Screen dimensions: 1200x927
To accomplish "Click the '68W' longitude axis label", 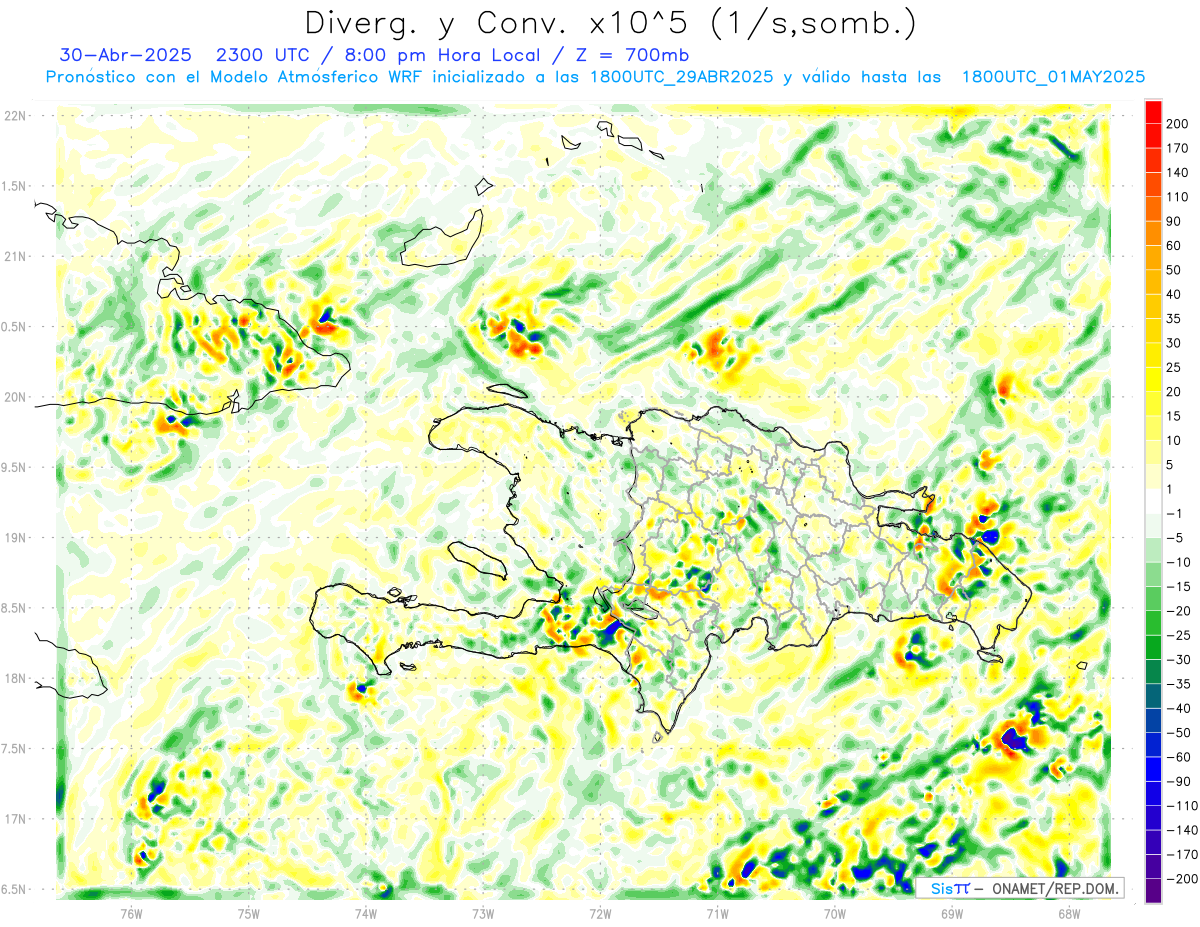I will [1069, 913].
